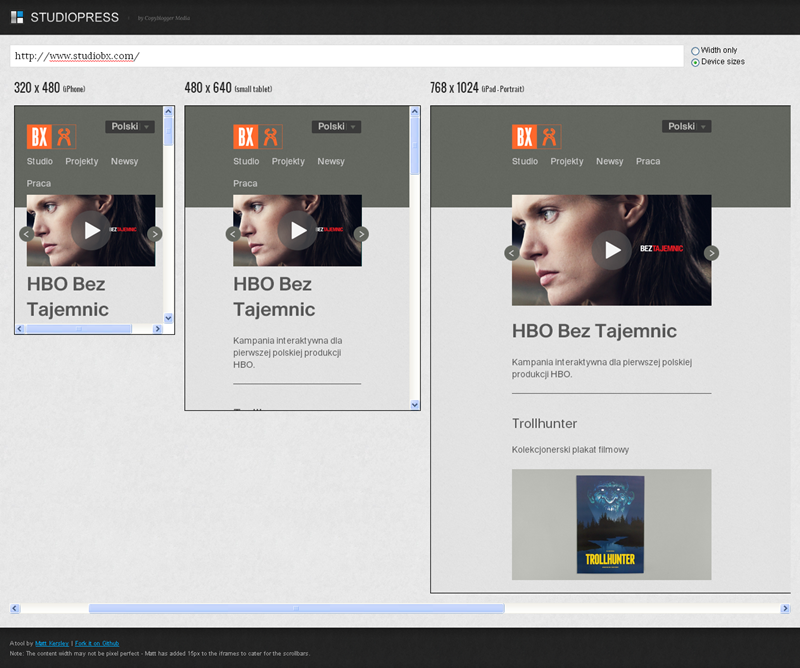
Task: Click previous slide arrow in small tablet preview
Action: point(233,234)
